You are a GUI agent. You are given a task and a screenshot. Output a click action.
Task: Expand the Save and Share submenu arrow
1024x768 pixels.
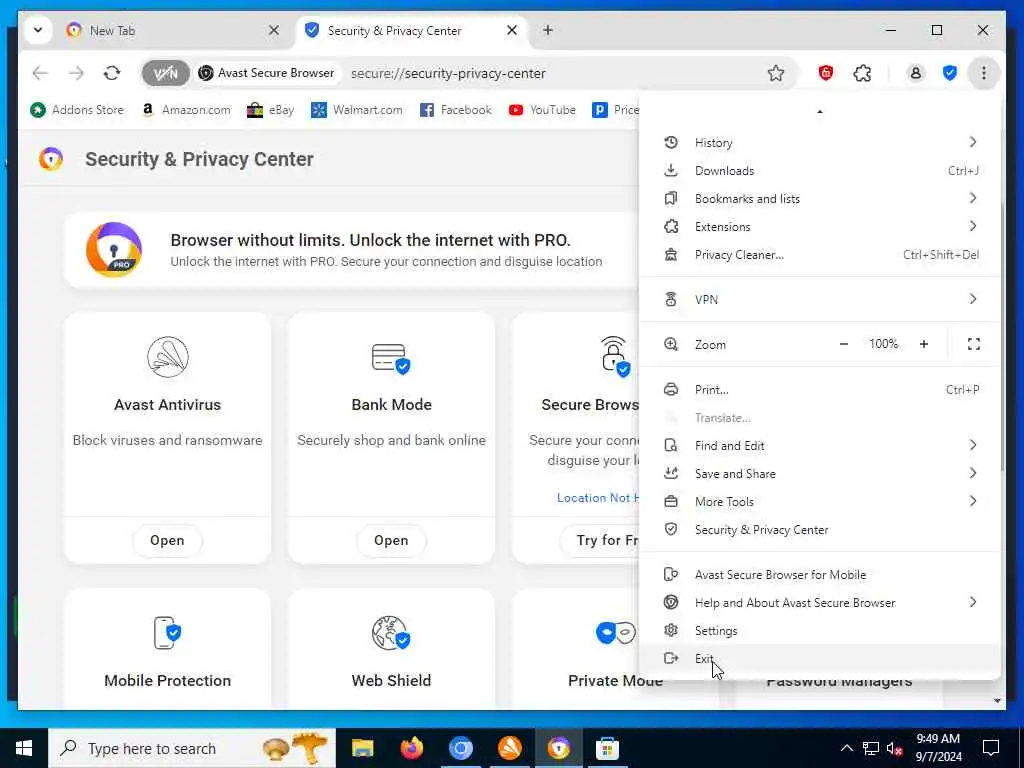click(x=973, y=473)
